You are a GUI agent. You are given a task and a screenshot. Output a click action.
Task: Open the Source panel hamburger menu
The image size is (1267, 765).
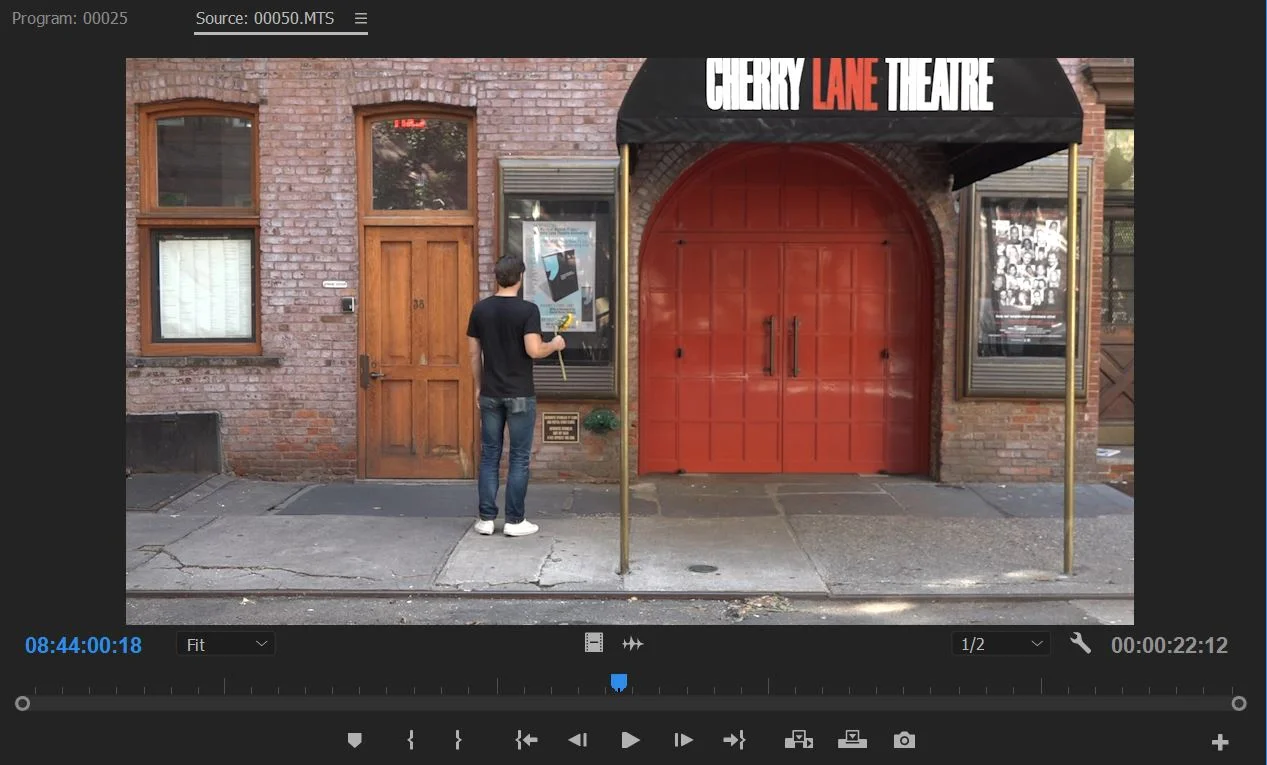pos(361,19)
